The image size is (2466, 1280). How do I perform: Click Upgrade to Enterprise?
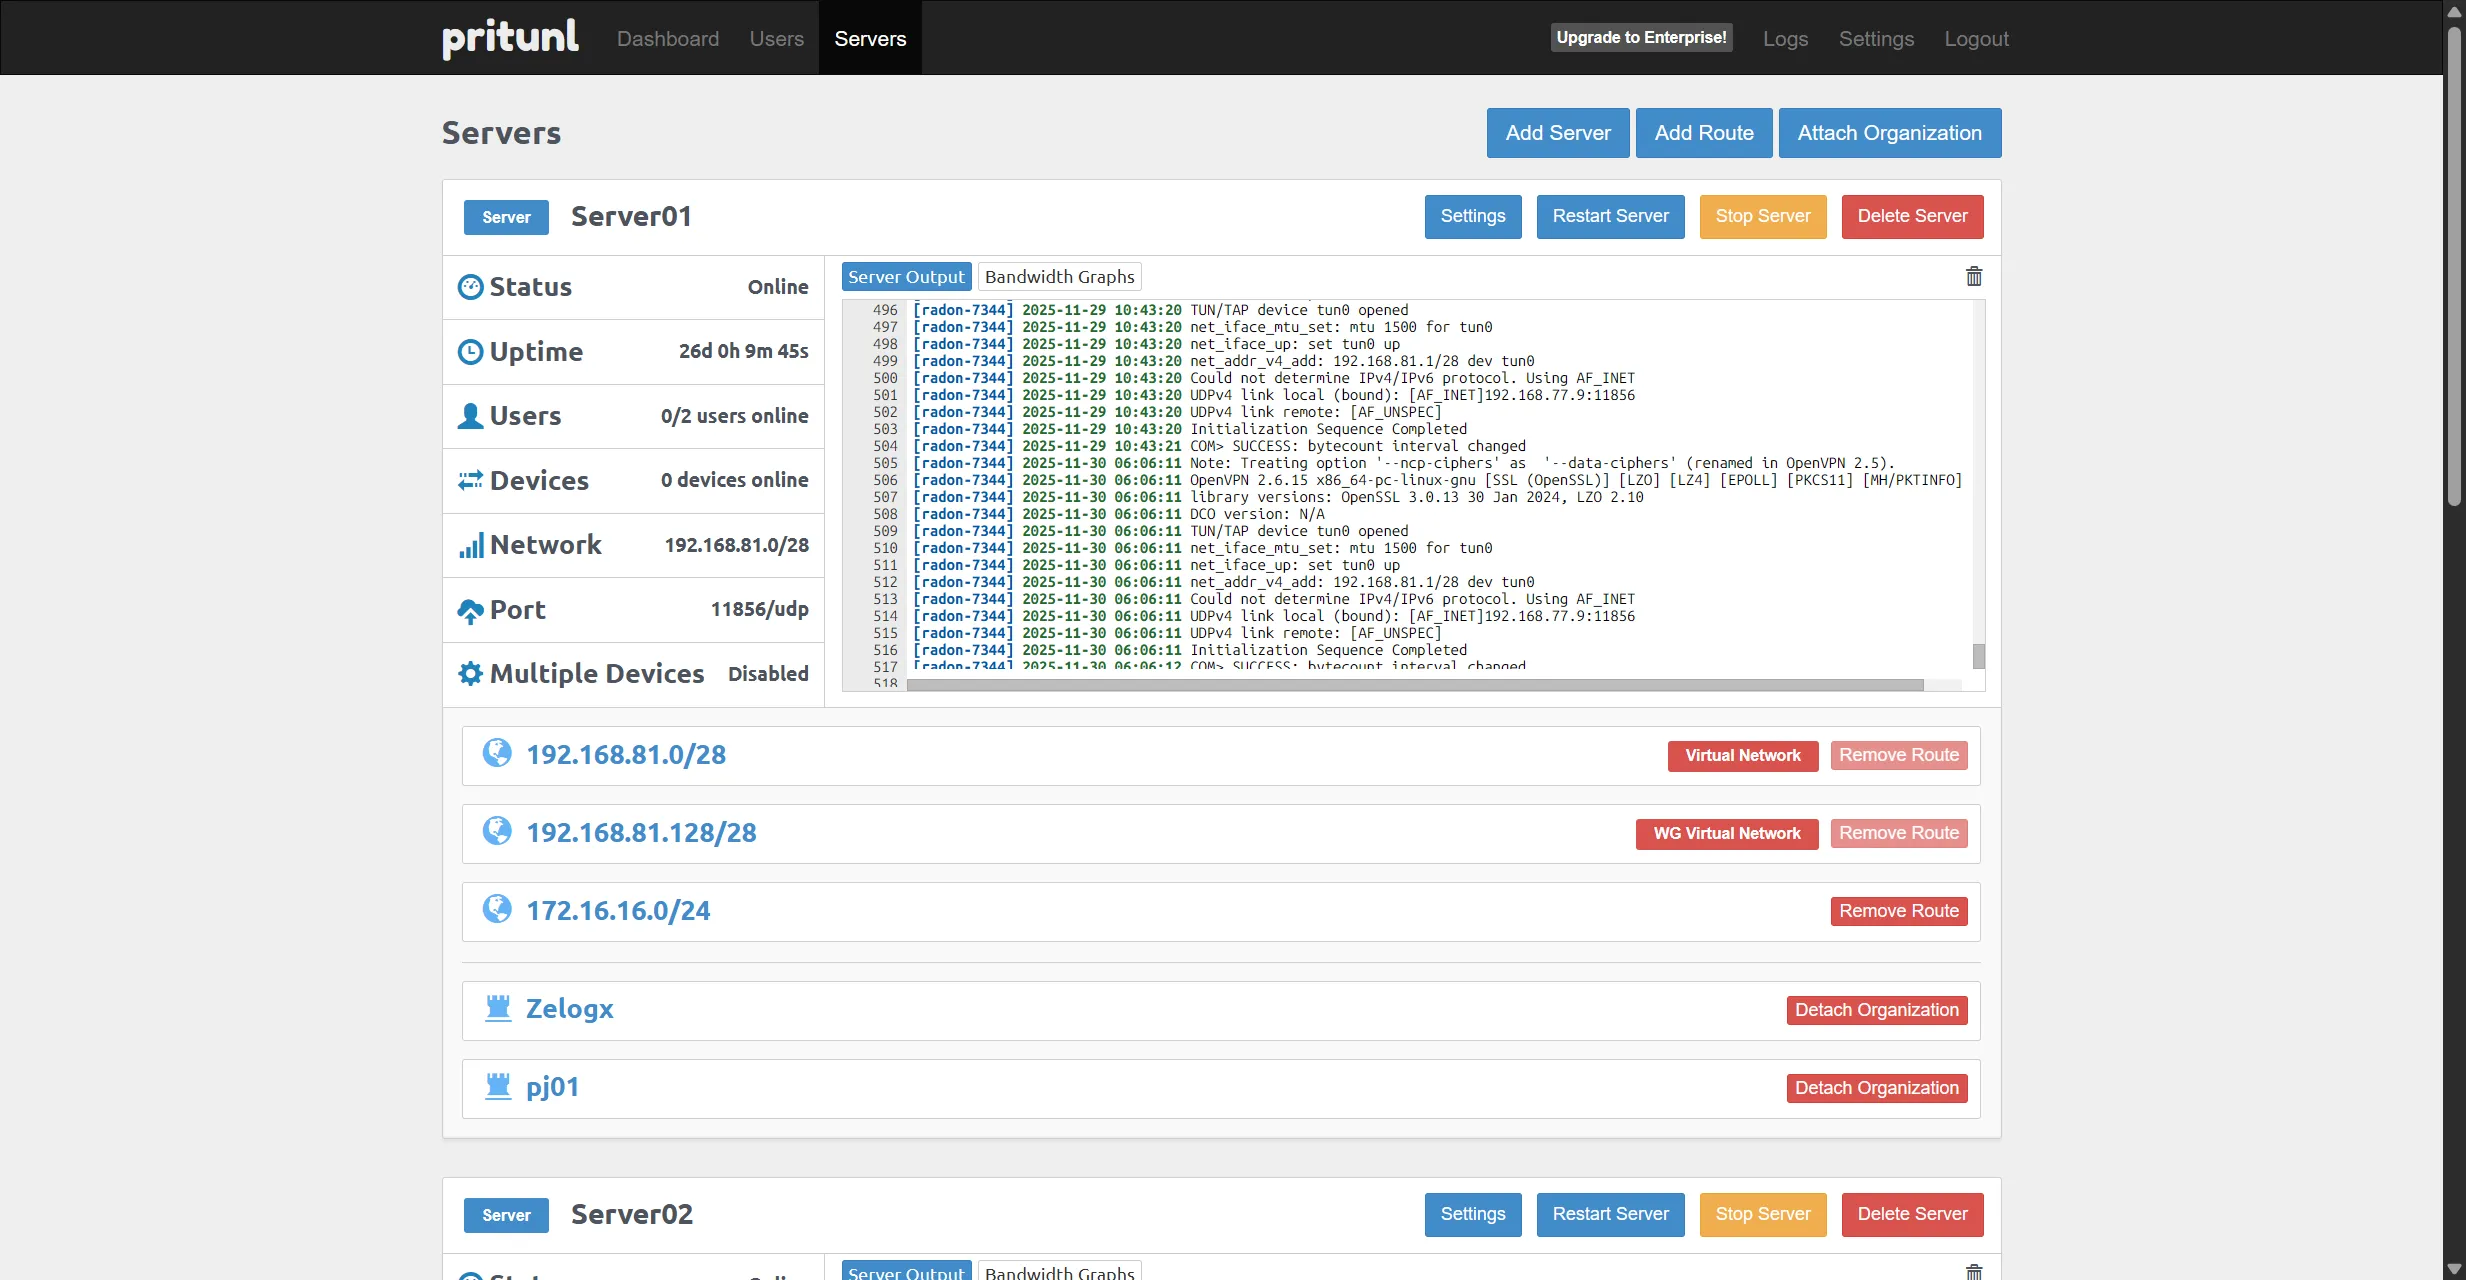coord(1641,37)
